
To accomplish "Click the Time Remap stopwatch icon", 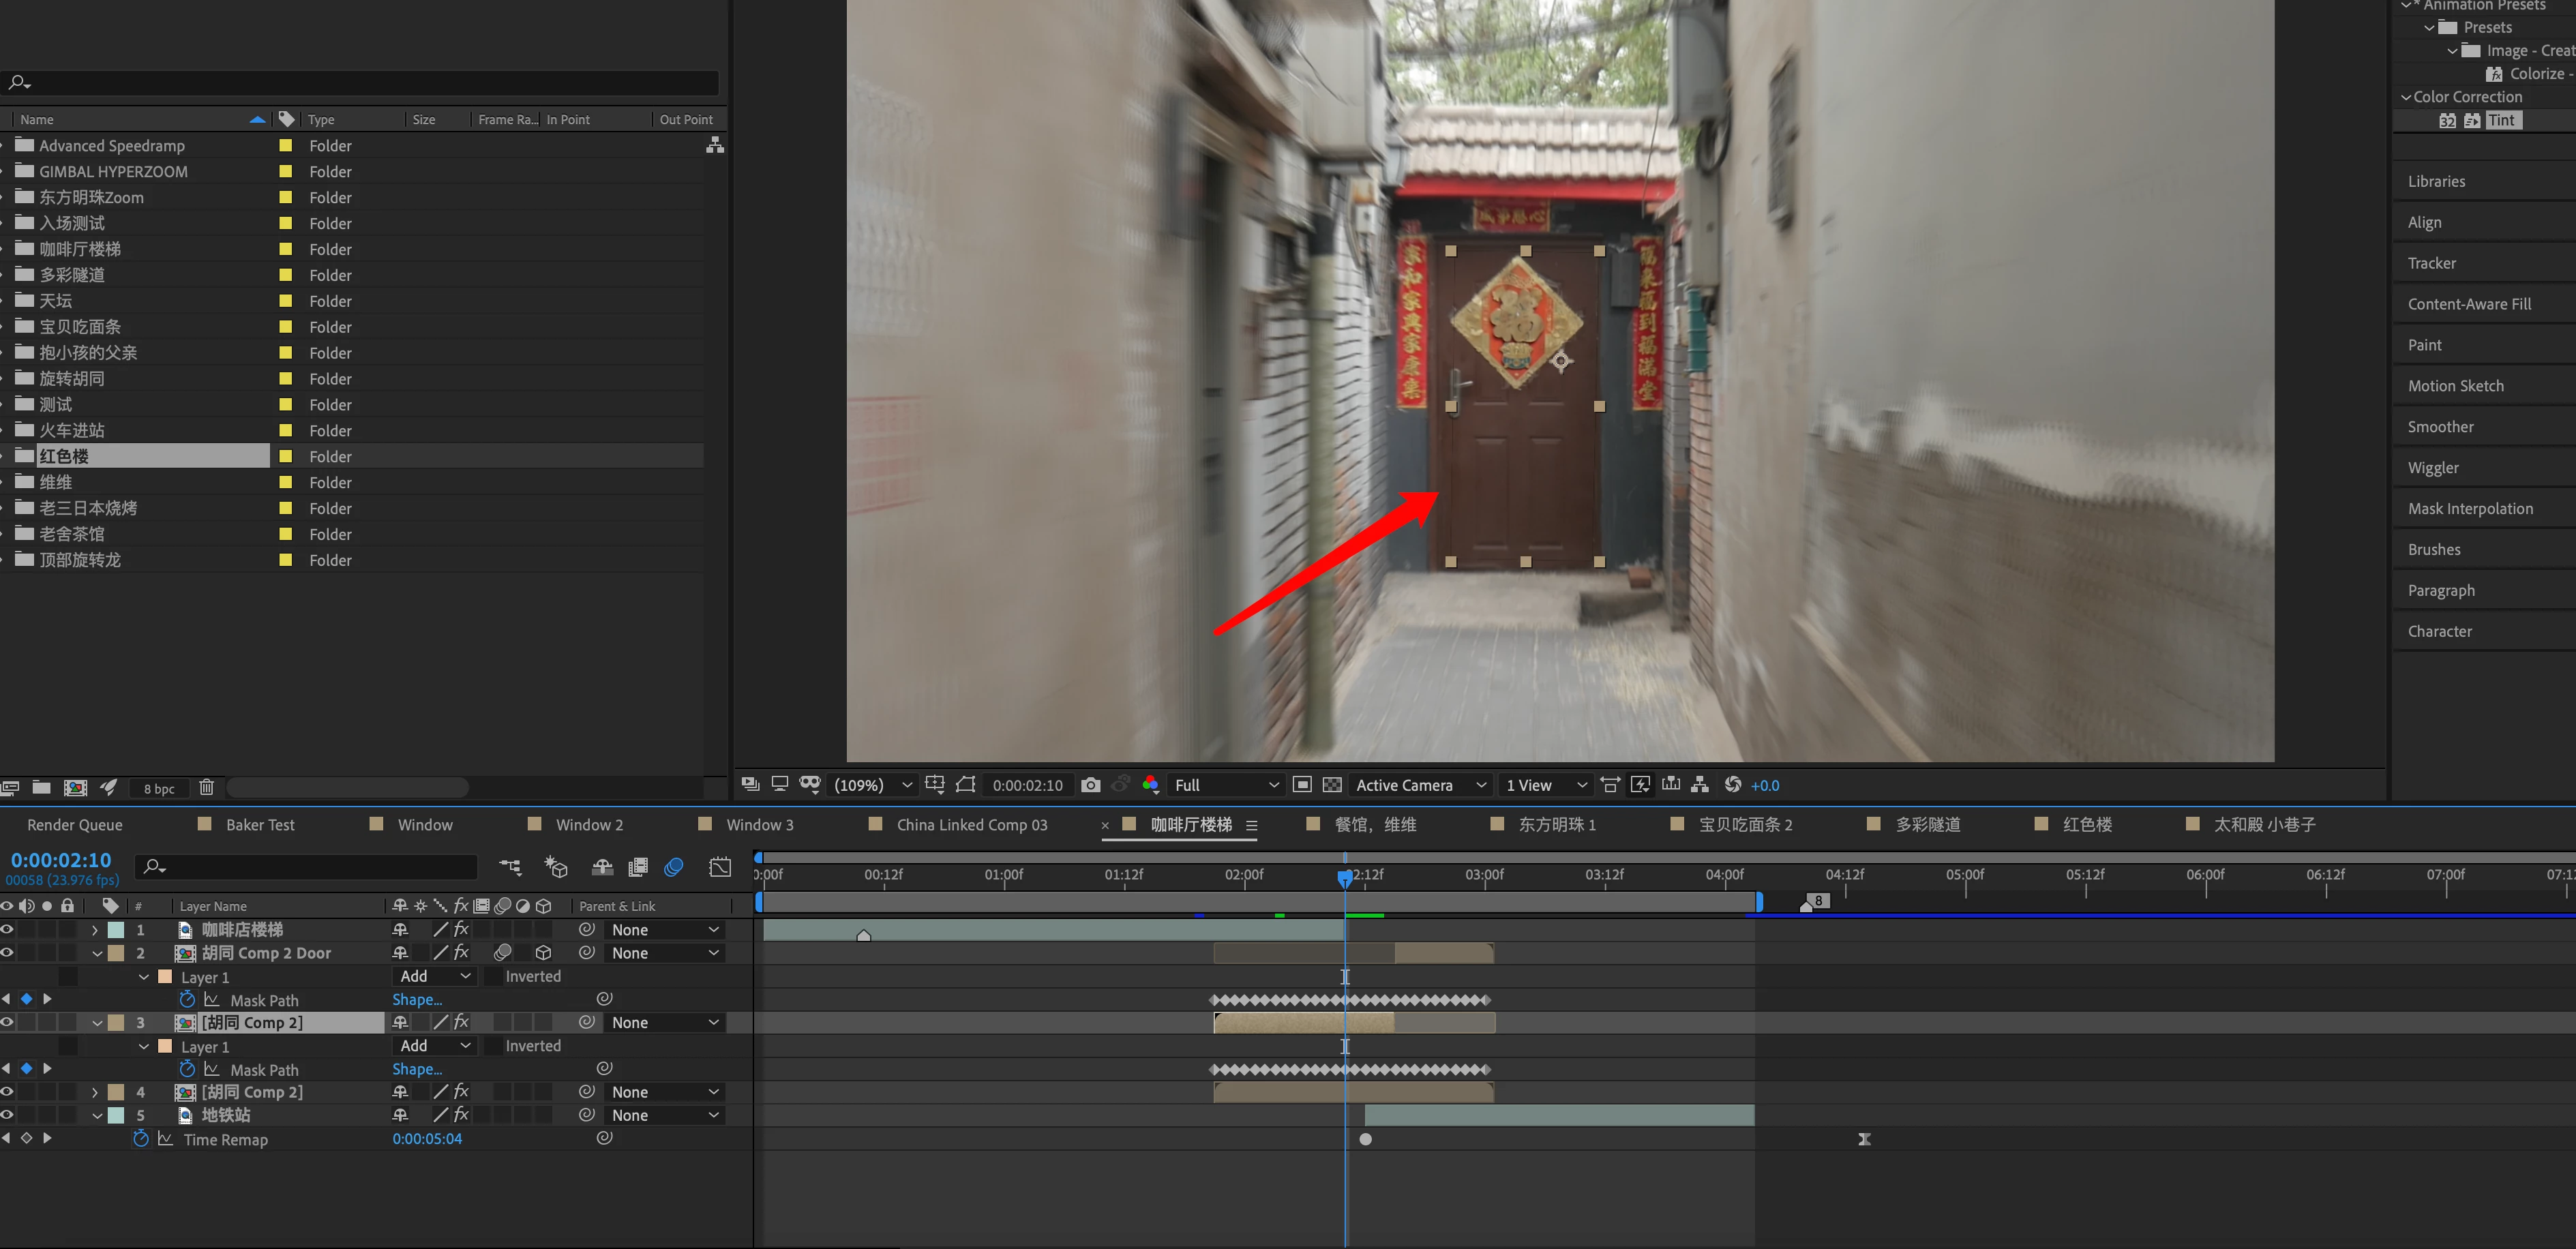I will click(x=140, y=1138).
